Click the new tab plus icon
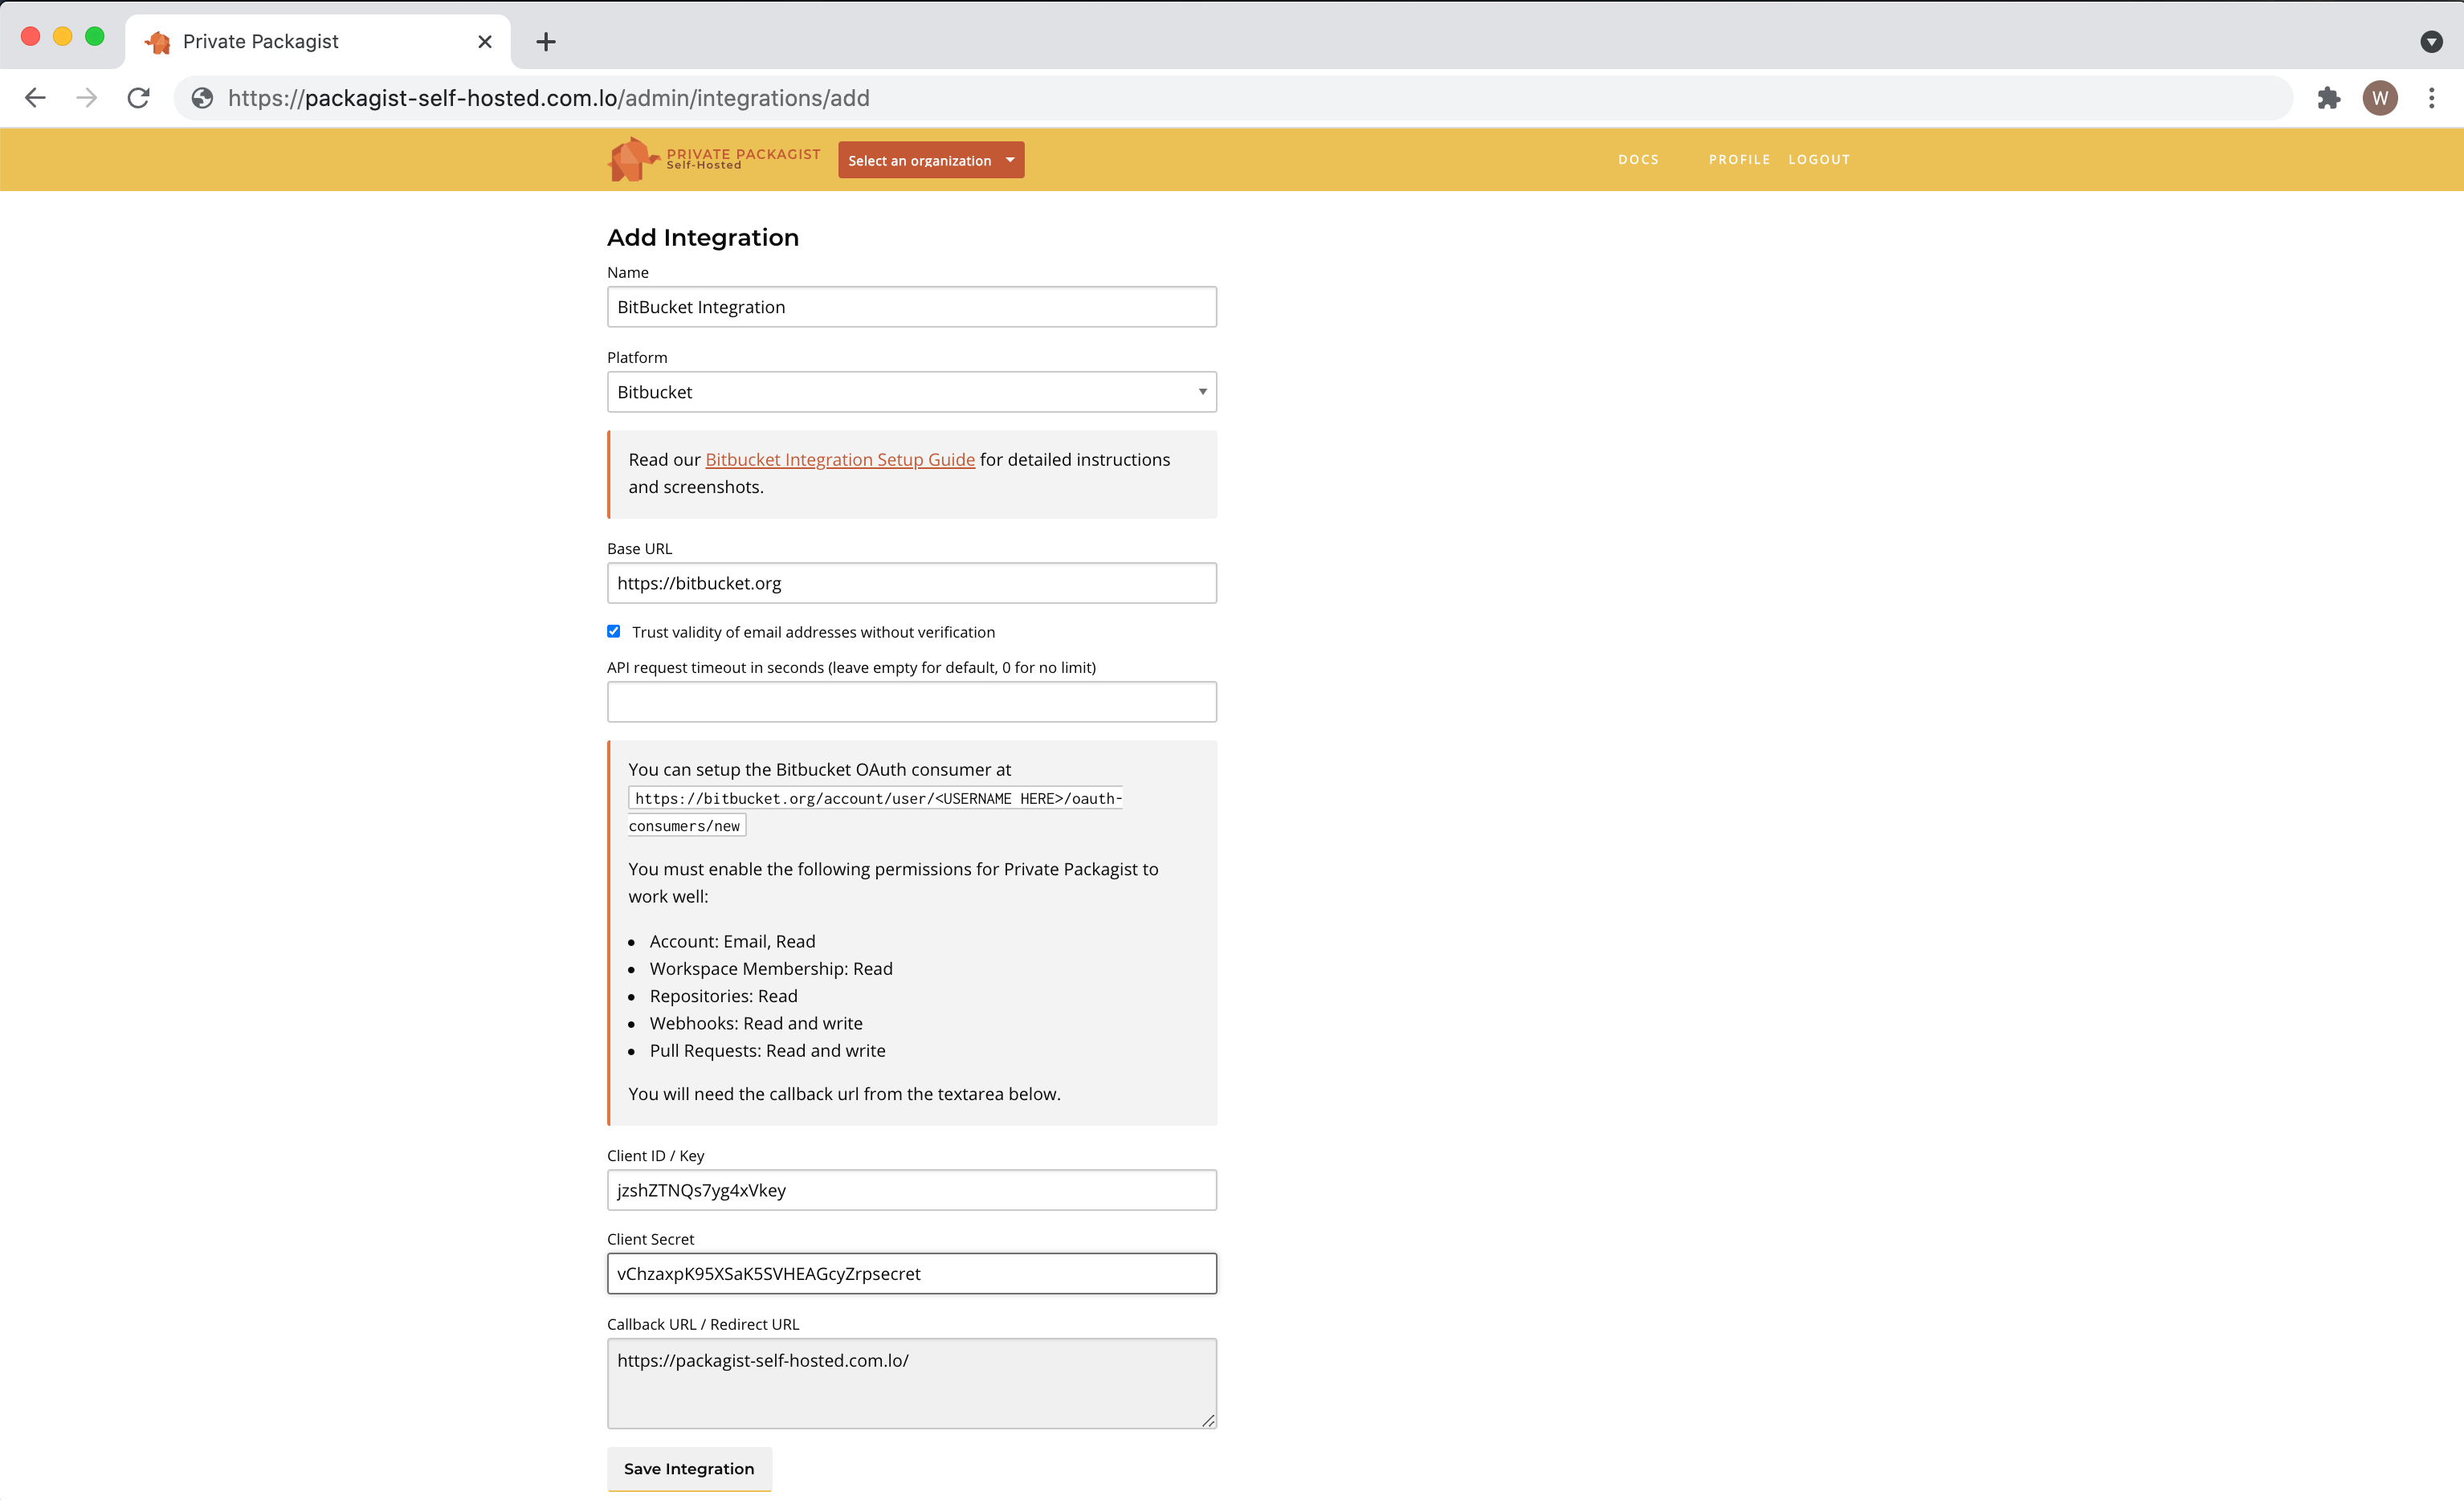Image resolution: width=2464 pixels, height=1500 pixels. (544, 40)
